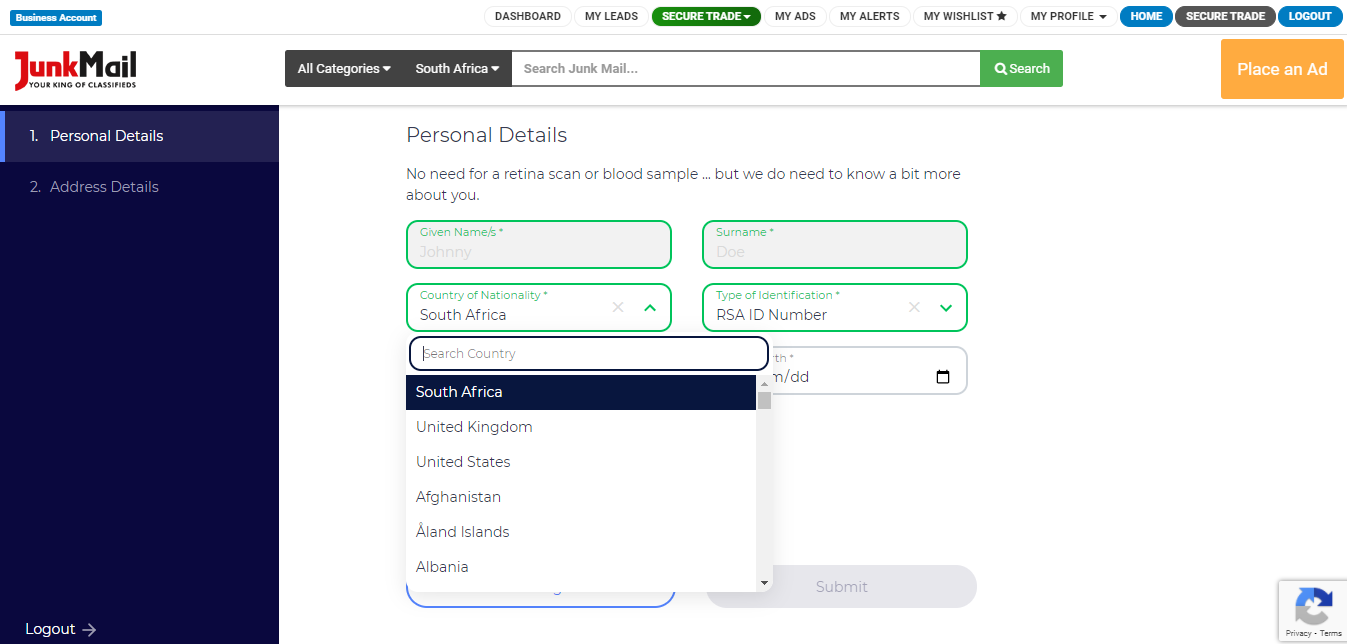Viewport: 1347px width, 644px height.
Task: Click inside the Search Country input
Action: (588, 353)
